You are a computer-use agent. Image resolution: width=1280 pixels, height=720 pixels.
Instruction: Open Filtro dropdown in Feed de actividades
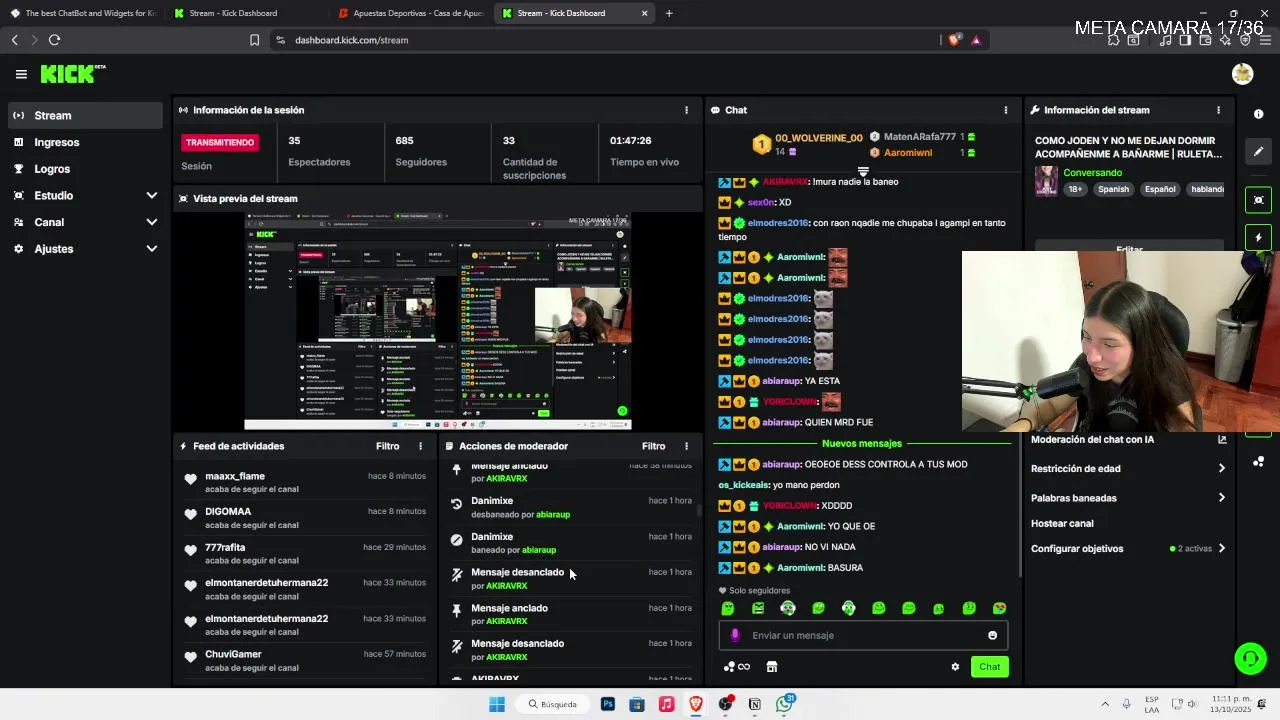[x=387, y=446]
